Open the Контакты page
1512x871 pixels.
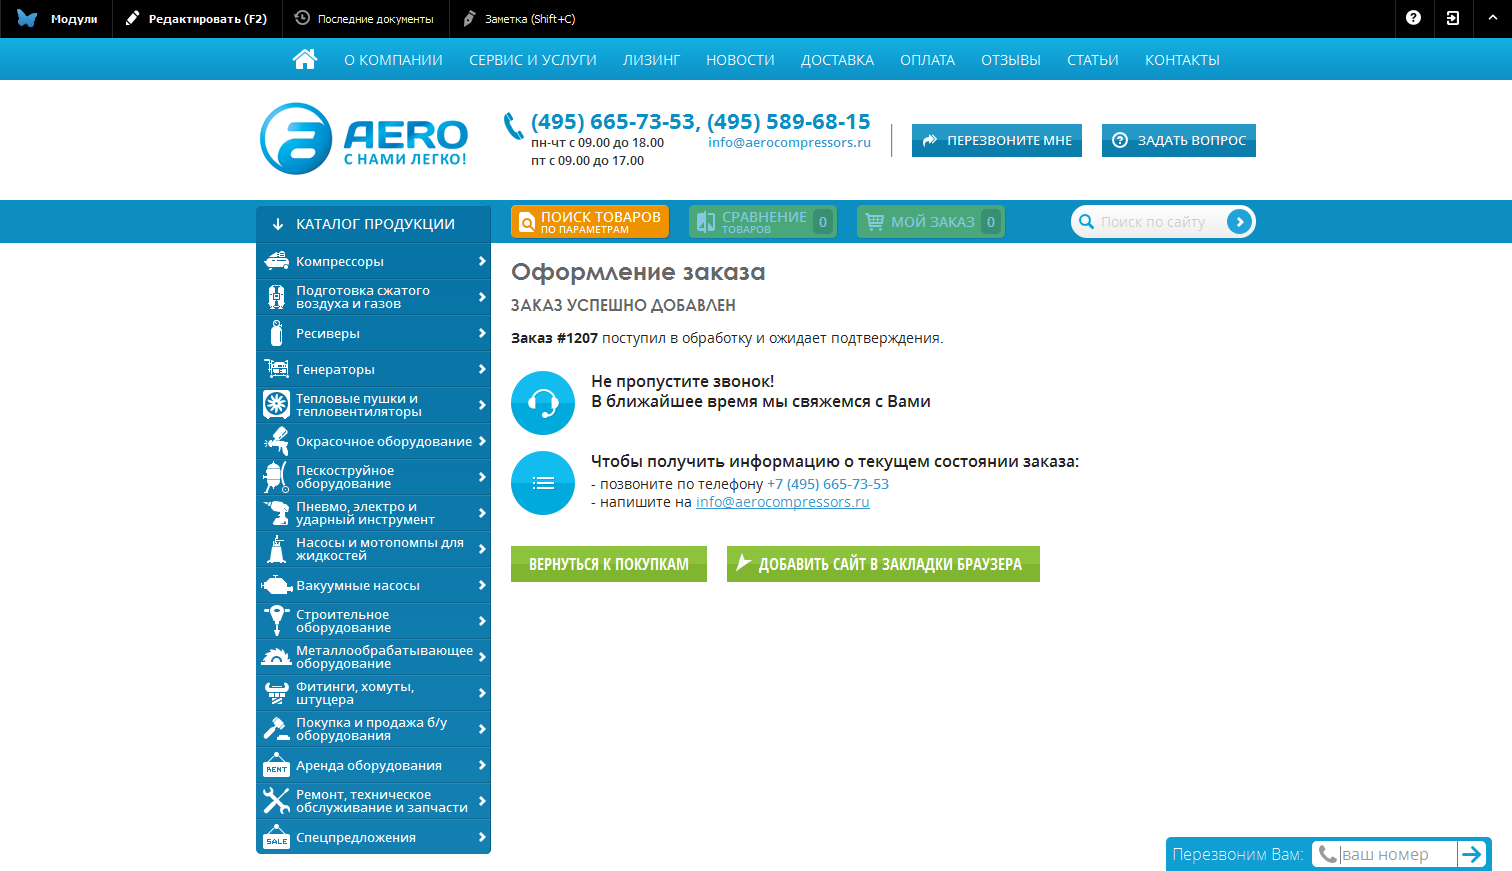[1182, 60]
